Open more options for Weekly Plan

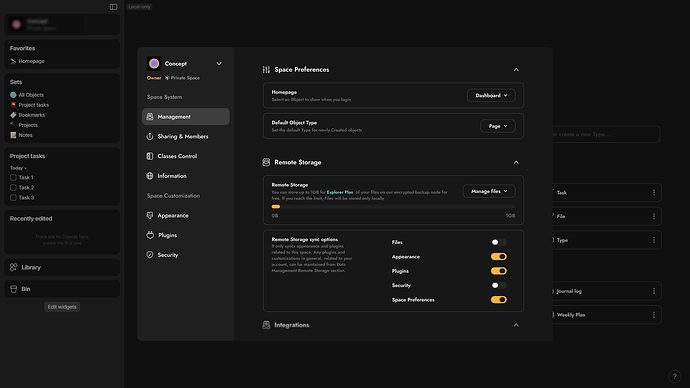click(654, 315)
